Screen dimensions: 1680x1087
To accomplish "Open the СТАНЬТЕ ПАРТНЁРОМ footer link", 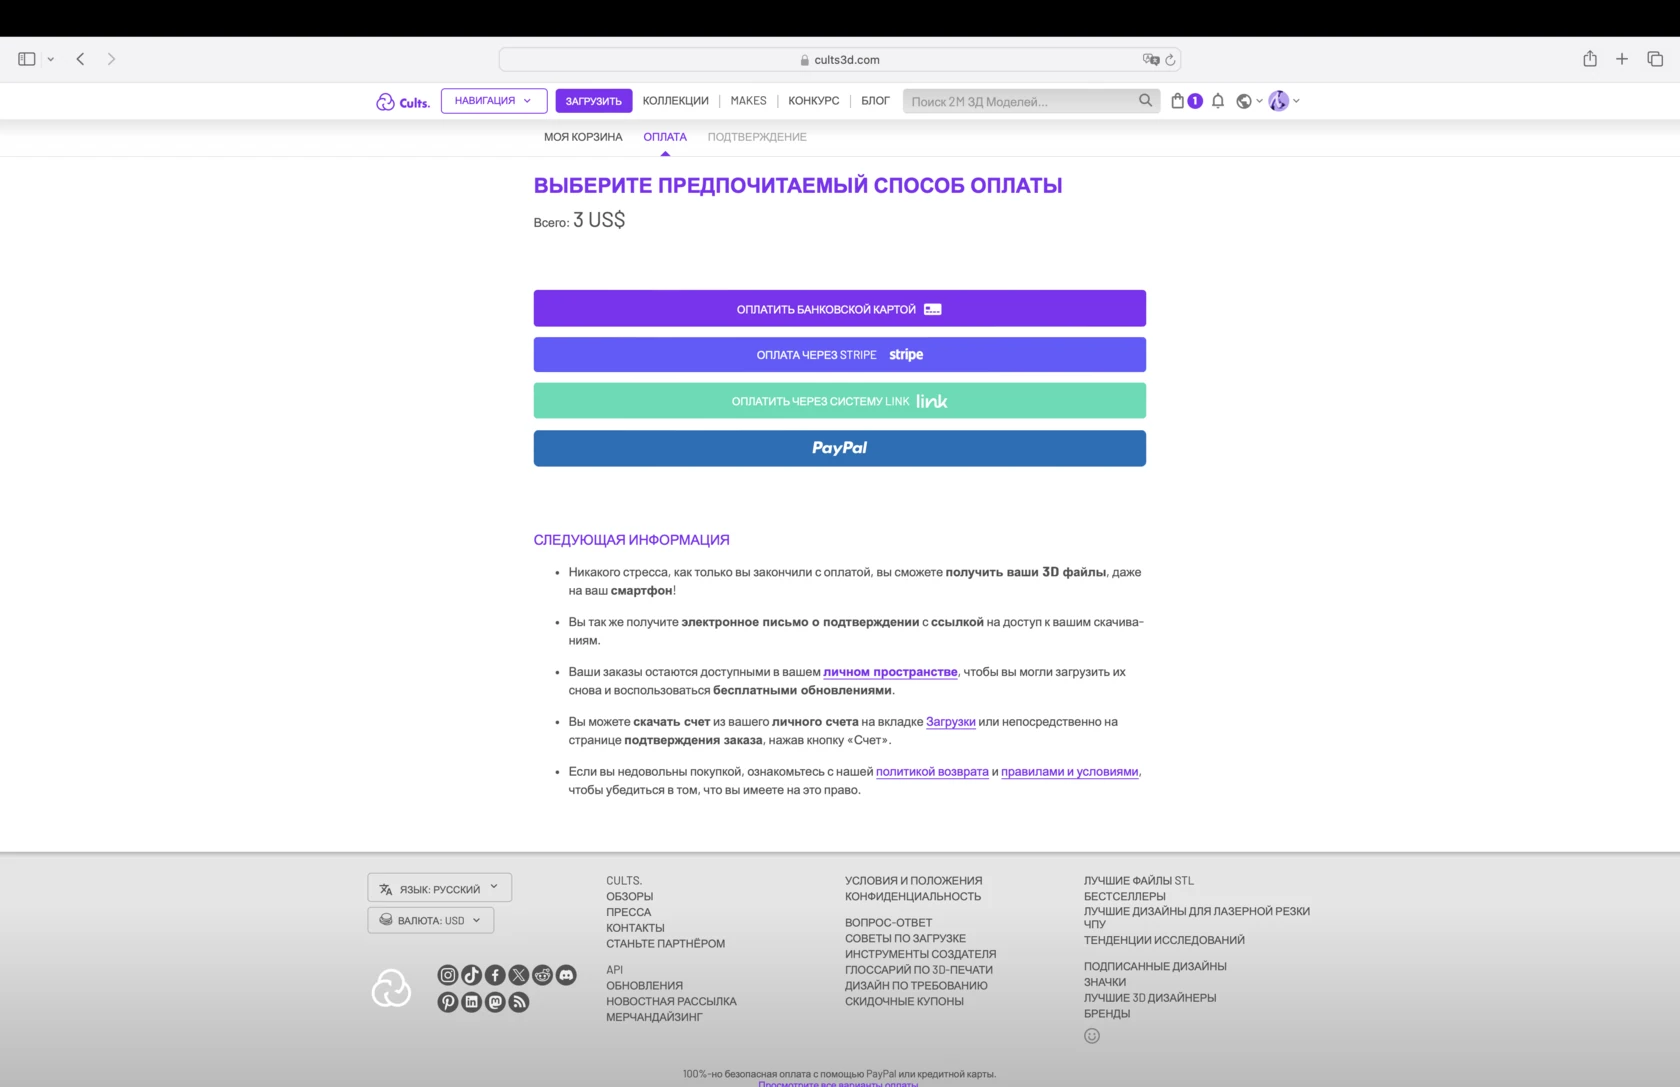I will tap(666, 943).
